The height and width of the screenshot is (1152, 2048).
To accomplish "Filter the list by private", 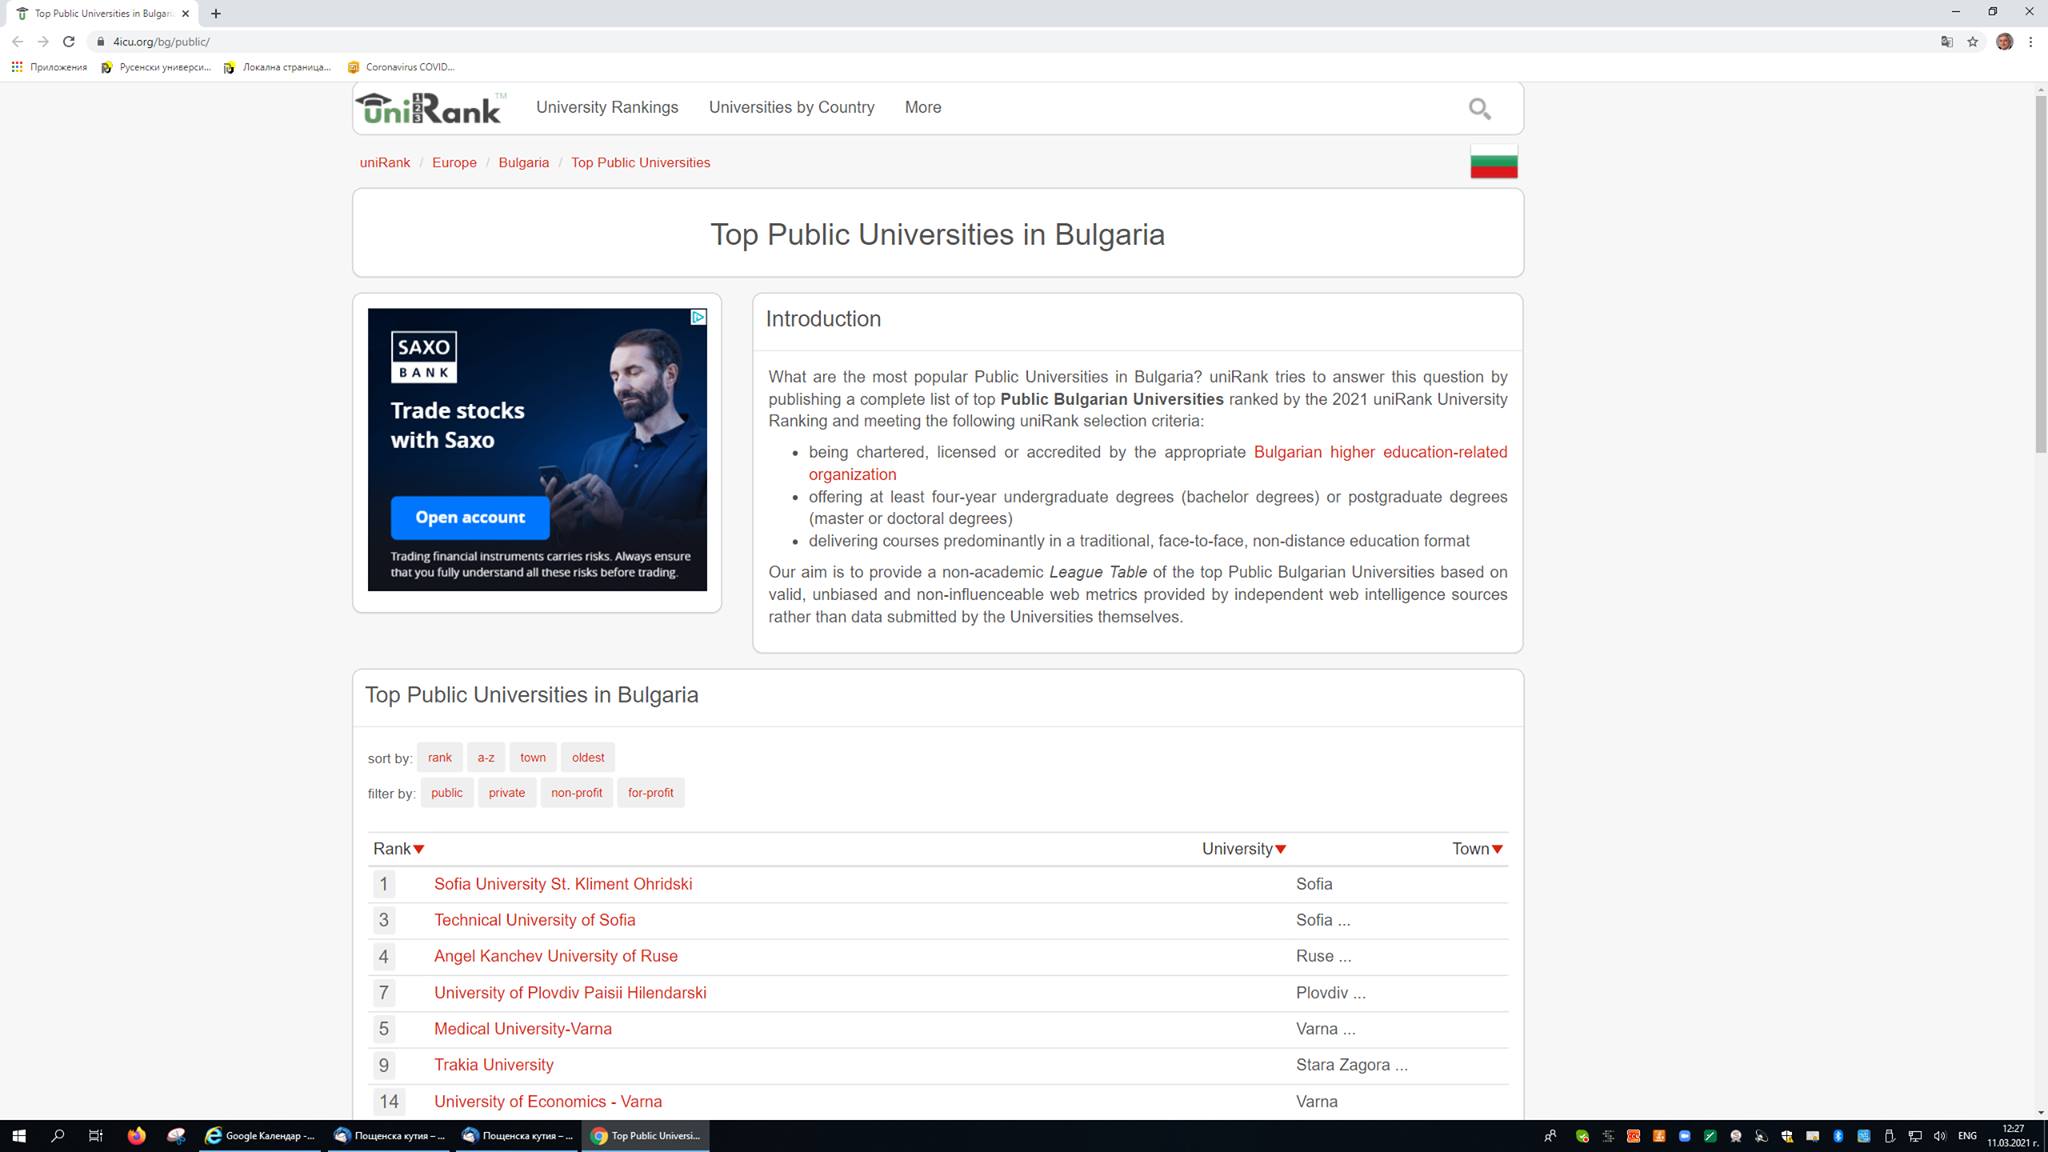I will 506,793.
